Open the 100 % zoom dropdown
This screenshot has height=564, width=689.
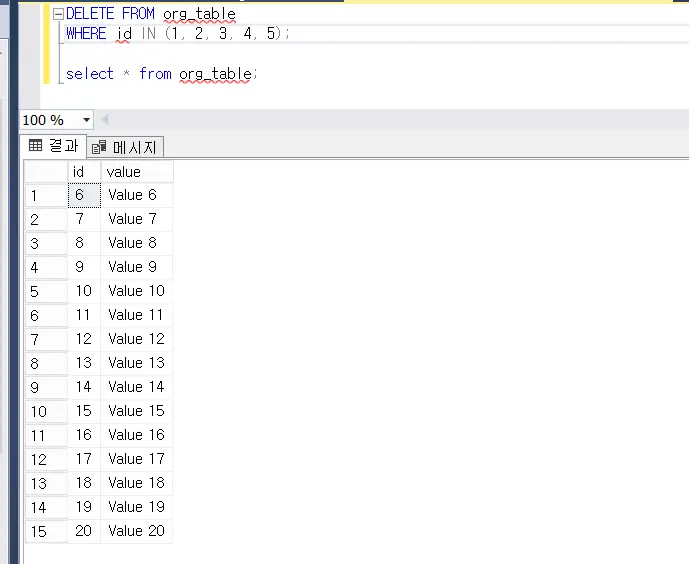[x=86, y=120]
